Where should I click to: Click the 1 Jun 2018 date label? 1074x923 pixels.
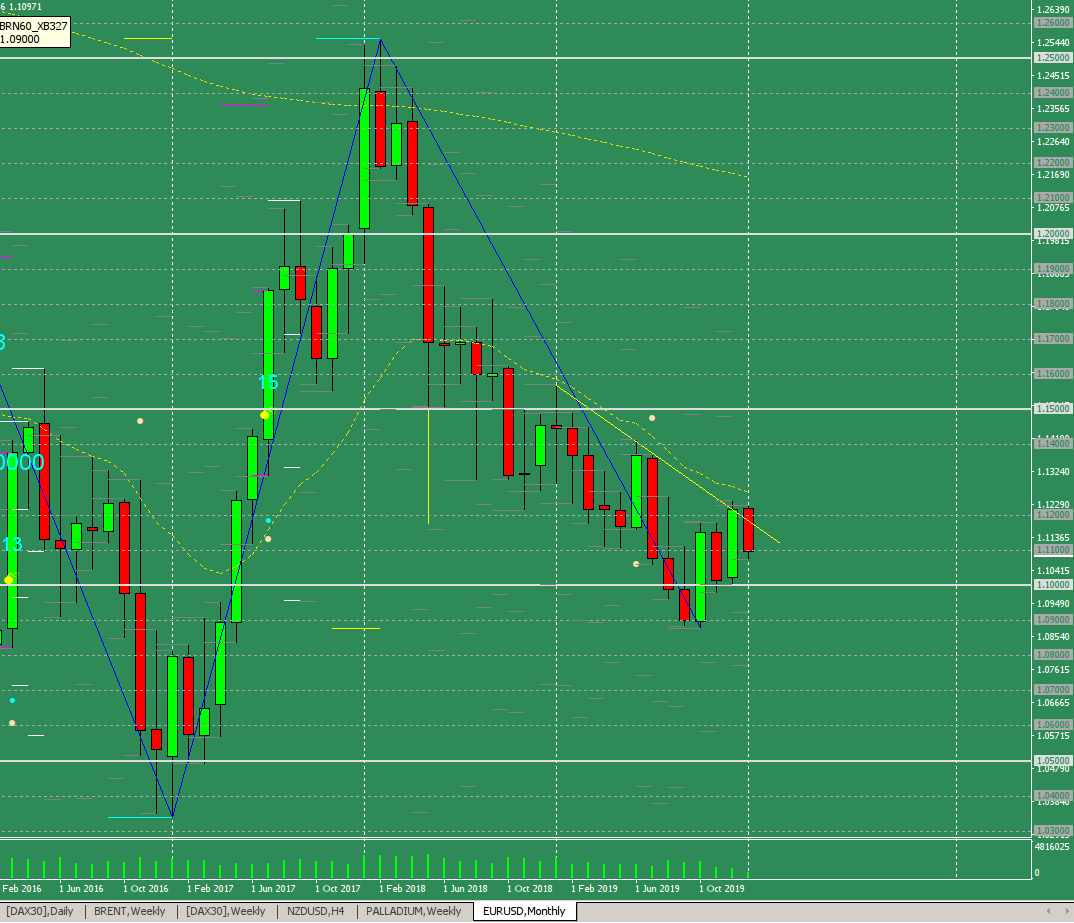pyautogui.click(x=465, y=889)
